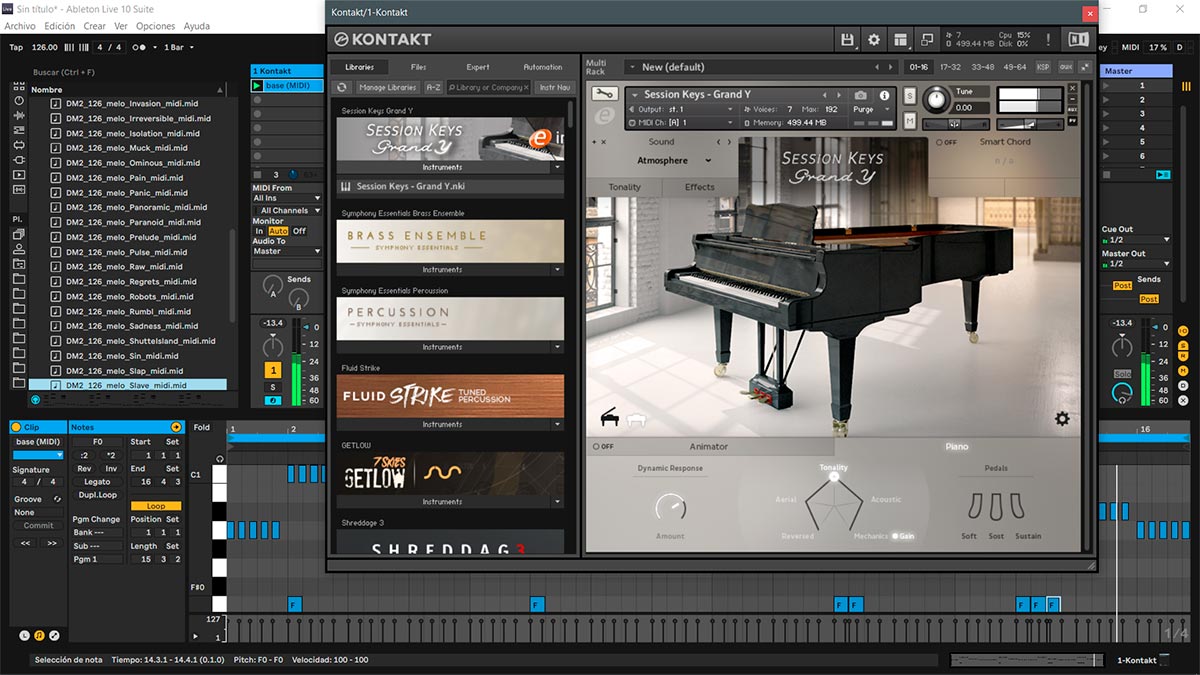Open Effects section in instrument
This screenshot has height=675, width=1200.
(x=700, y=187)
